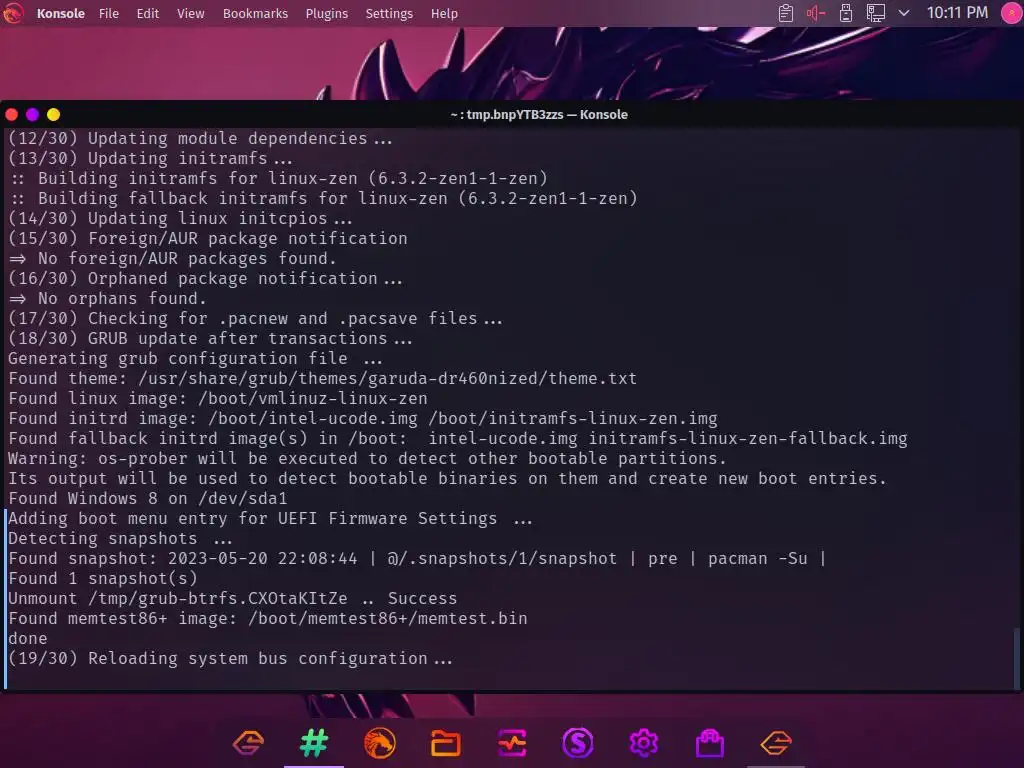Click the path '/boot/vmlinuz-linux-zen'
The height and width of the screenshot is (768, 1024).
point(313,398)
